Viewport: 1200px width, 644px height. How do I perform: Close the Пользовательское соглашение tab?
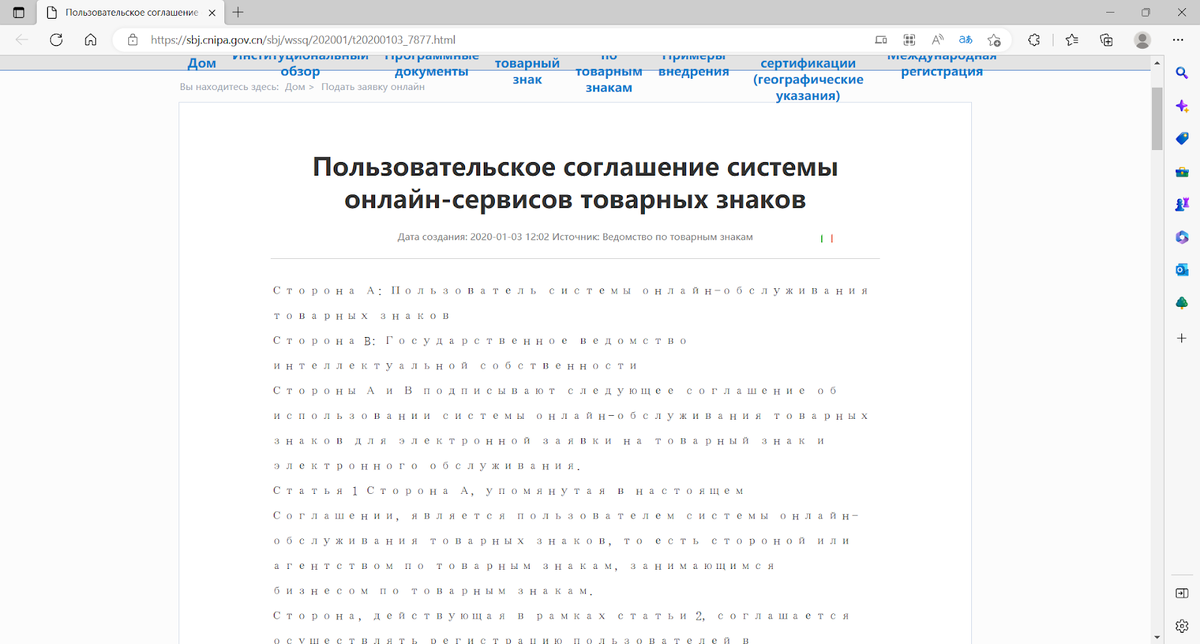click(x=213, y=12)
